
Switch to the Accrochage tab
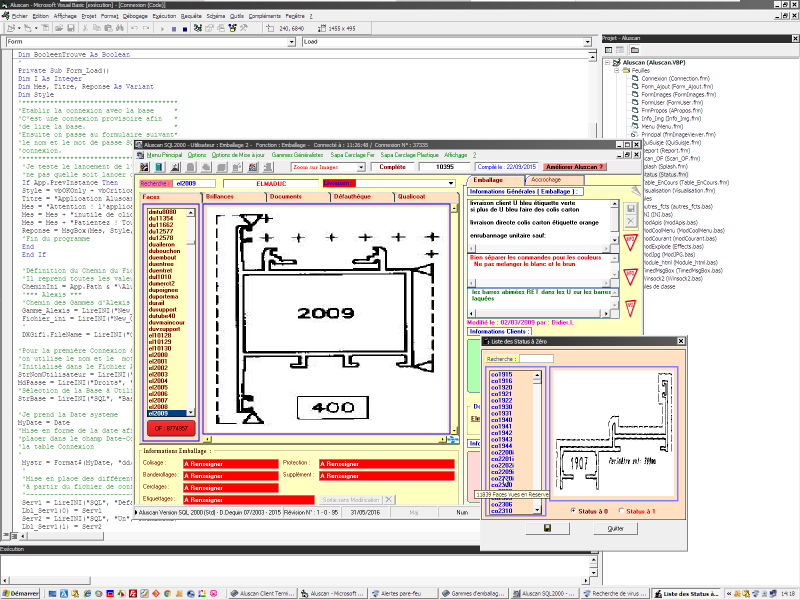554,180
